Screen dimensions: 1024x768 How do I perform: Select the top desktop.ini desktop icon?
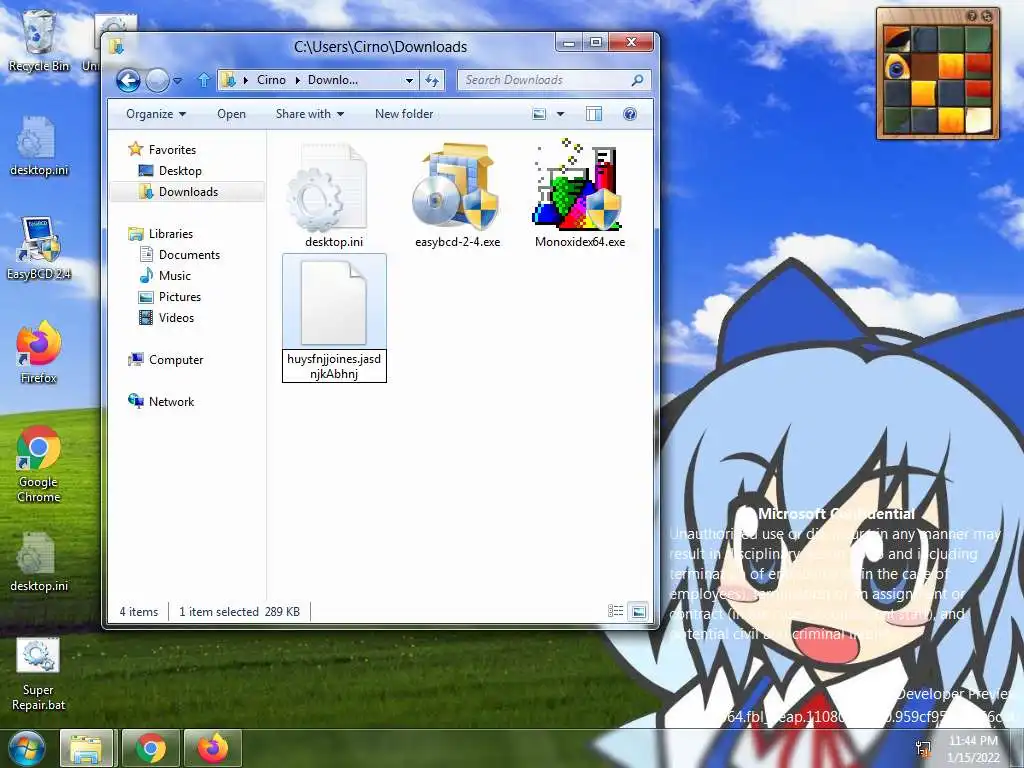[39, 146]
